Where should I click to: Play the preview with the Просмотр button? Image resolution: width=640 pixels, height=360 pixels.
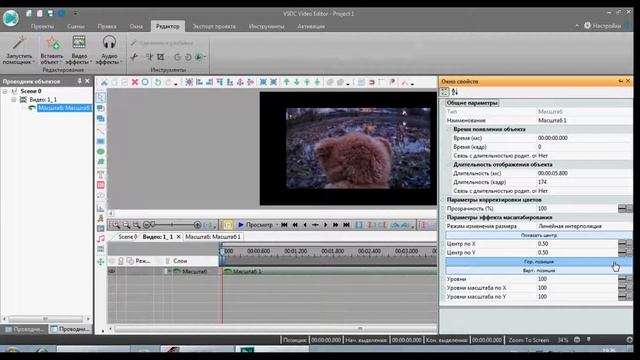[255, 225]
